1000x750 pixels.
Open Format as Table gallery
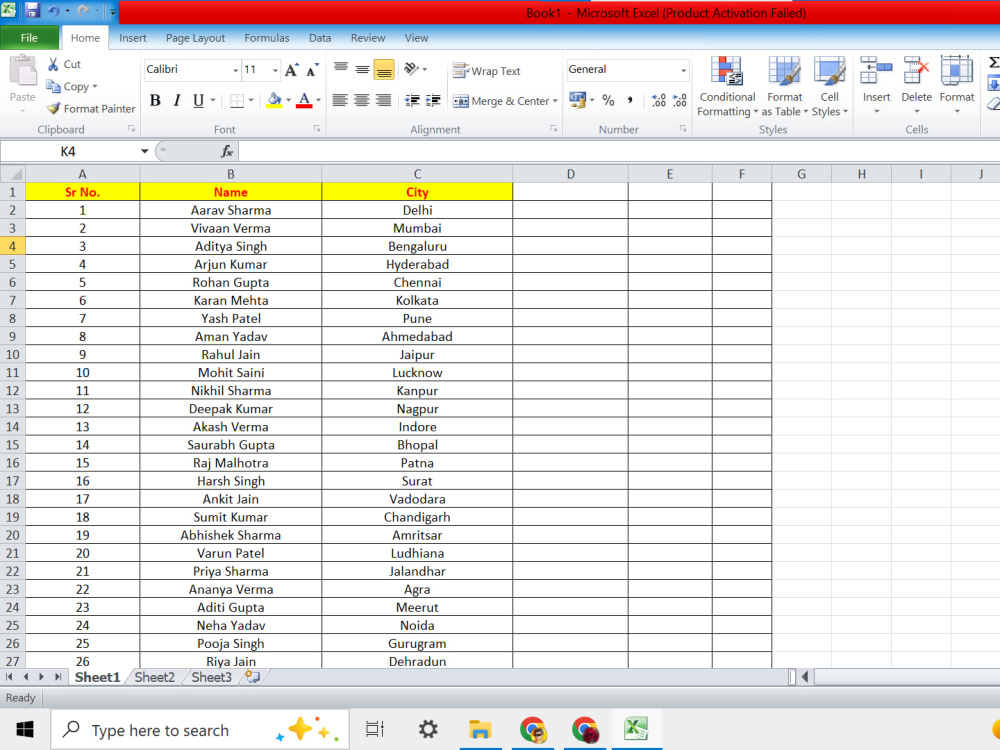point(784,87)
